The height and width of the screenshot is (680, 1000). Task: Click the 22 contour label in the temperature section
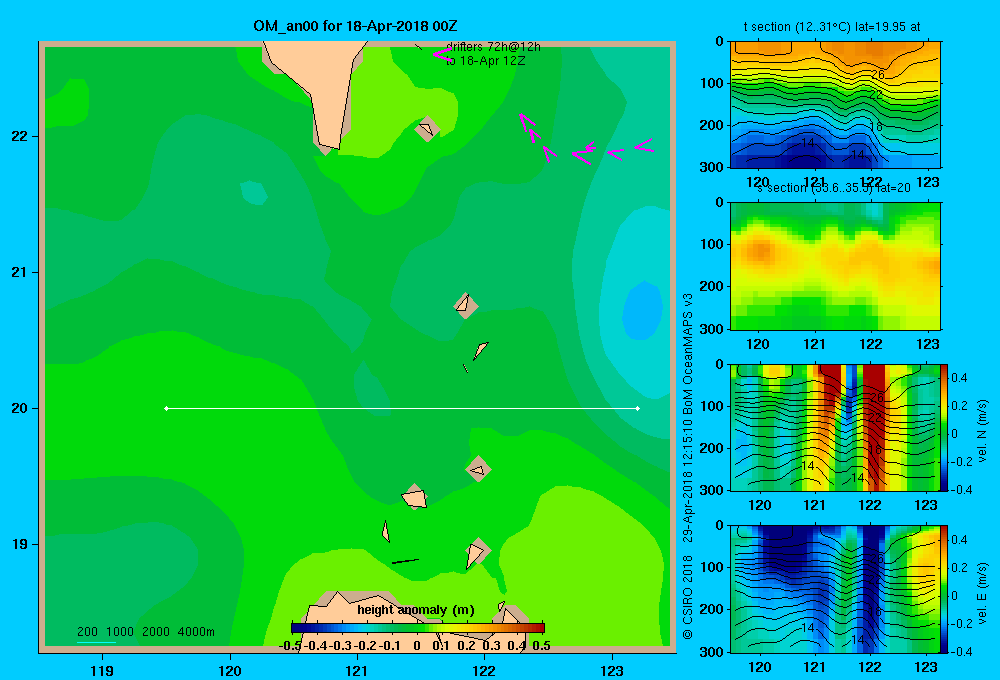[x=876, y=95]
